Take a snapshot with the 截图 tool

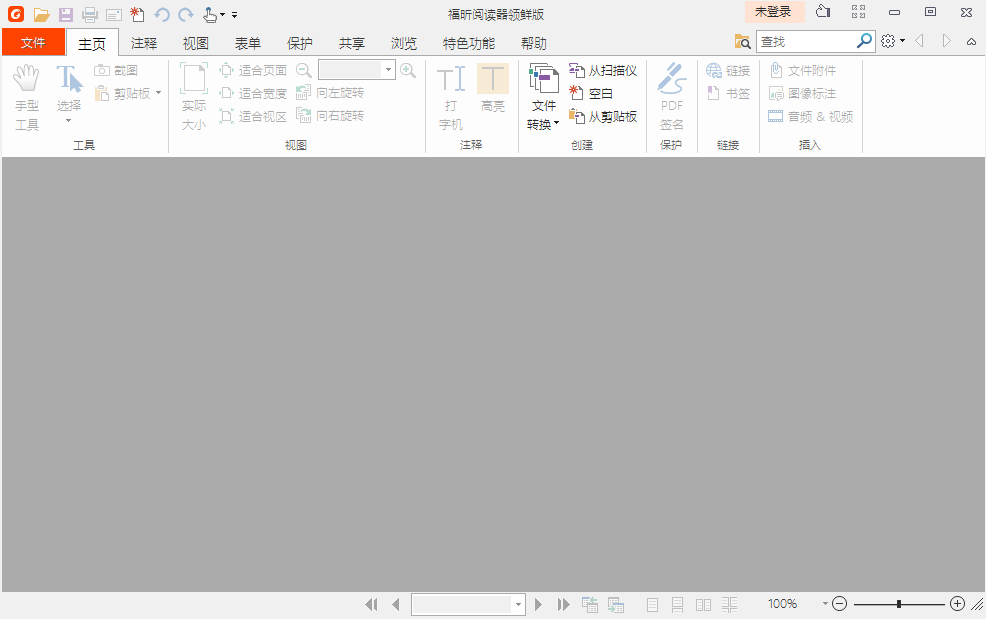(x=117, y=69)
